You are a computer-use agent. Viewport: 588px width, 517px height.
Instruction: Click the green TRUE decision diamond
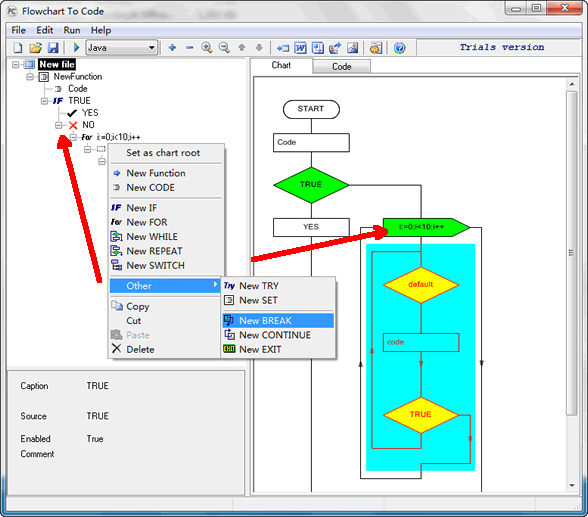tap(311, 185)
